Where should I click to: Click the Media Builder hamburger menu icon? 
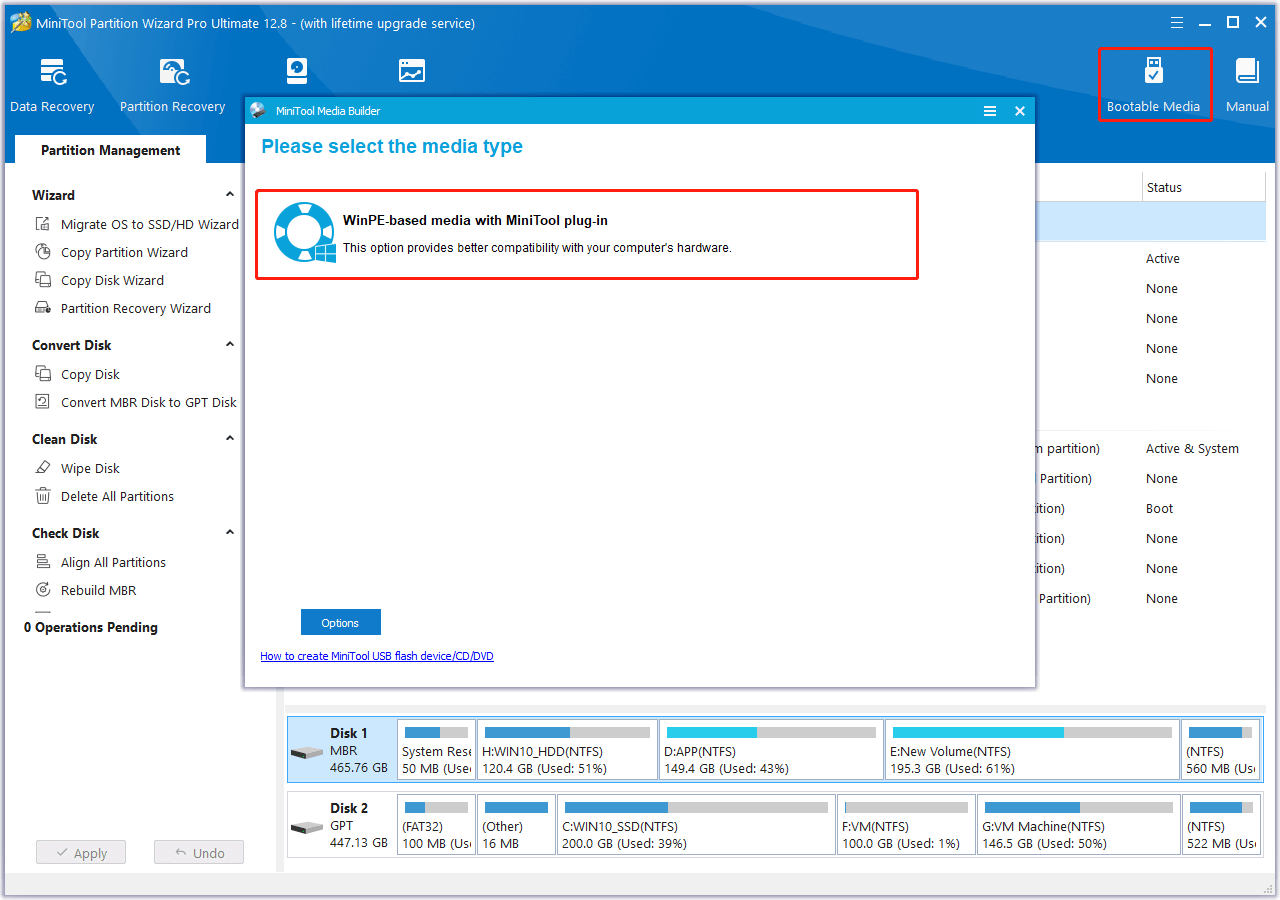coord(990,111)
